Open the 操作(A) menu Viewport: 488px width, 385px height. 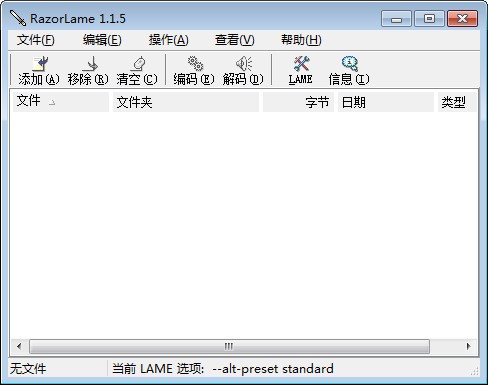(x=168, y=40)
